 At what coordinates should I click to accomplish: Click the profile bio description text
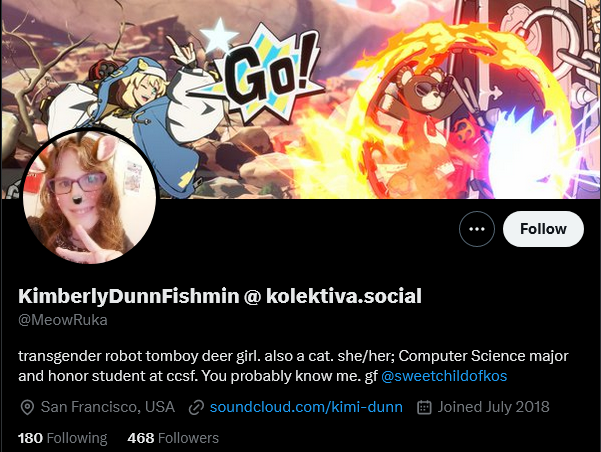(x=293, y=366)
